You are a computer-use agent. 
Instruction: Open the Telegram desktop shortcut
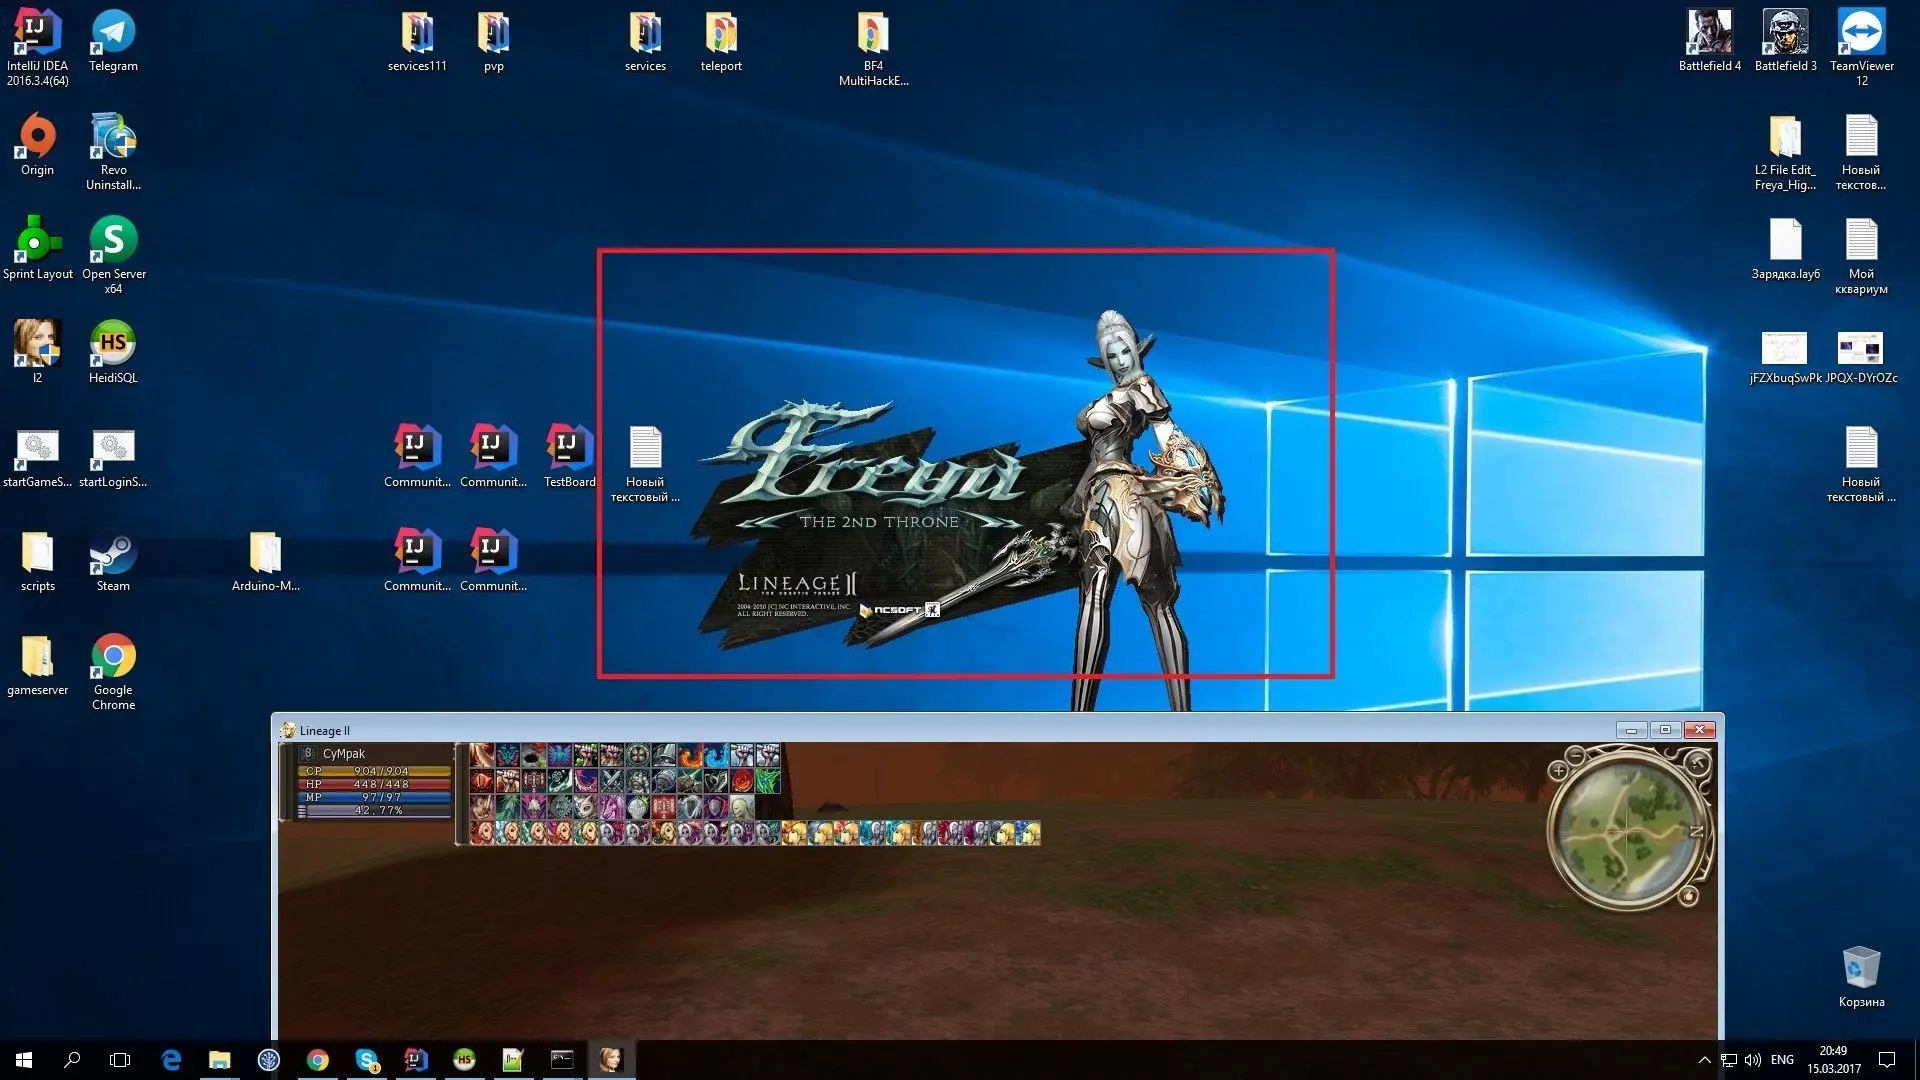click(113, 40)
